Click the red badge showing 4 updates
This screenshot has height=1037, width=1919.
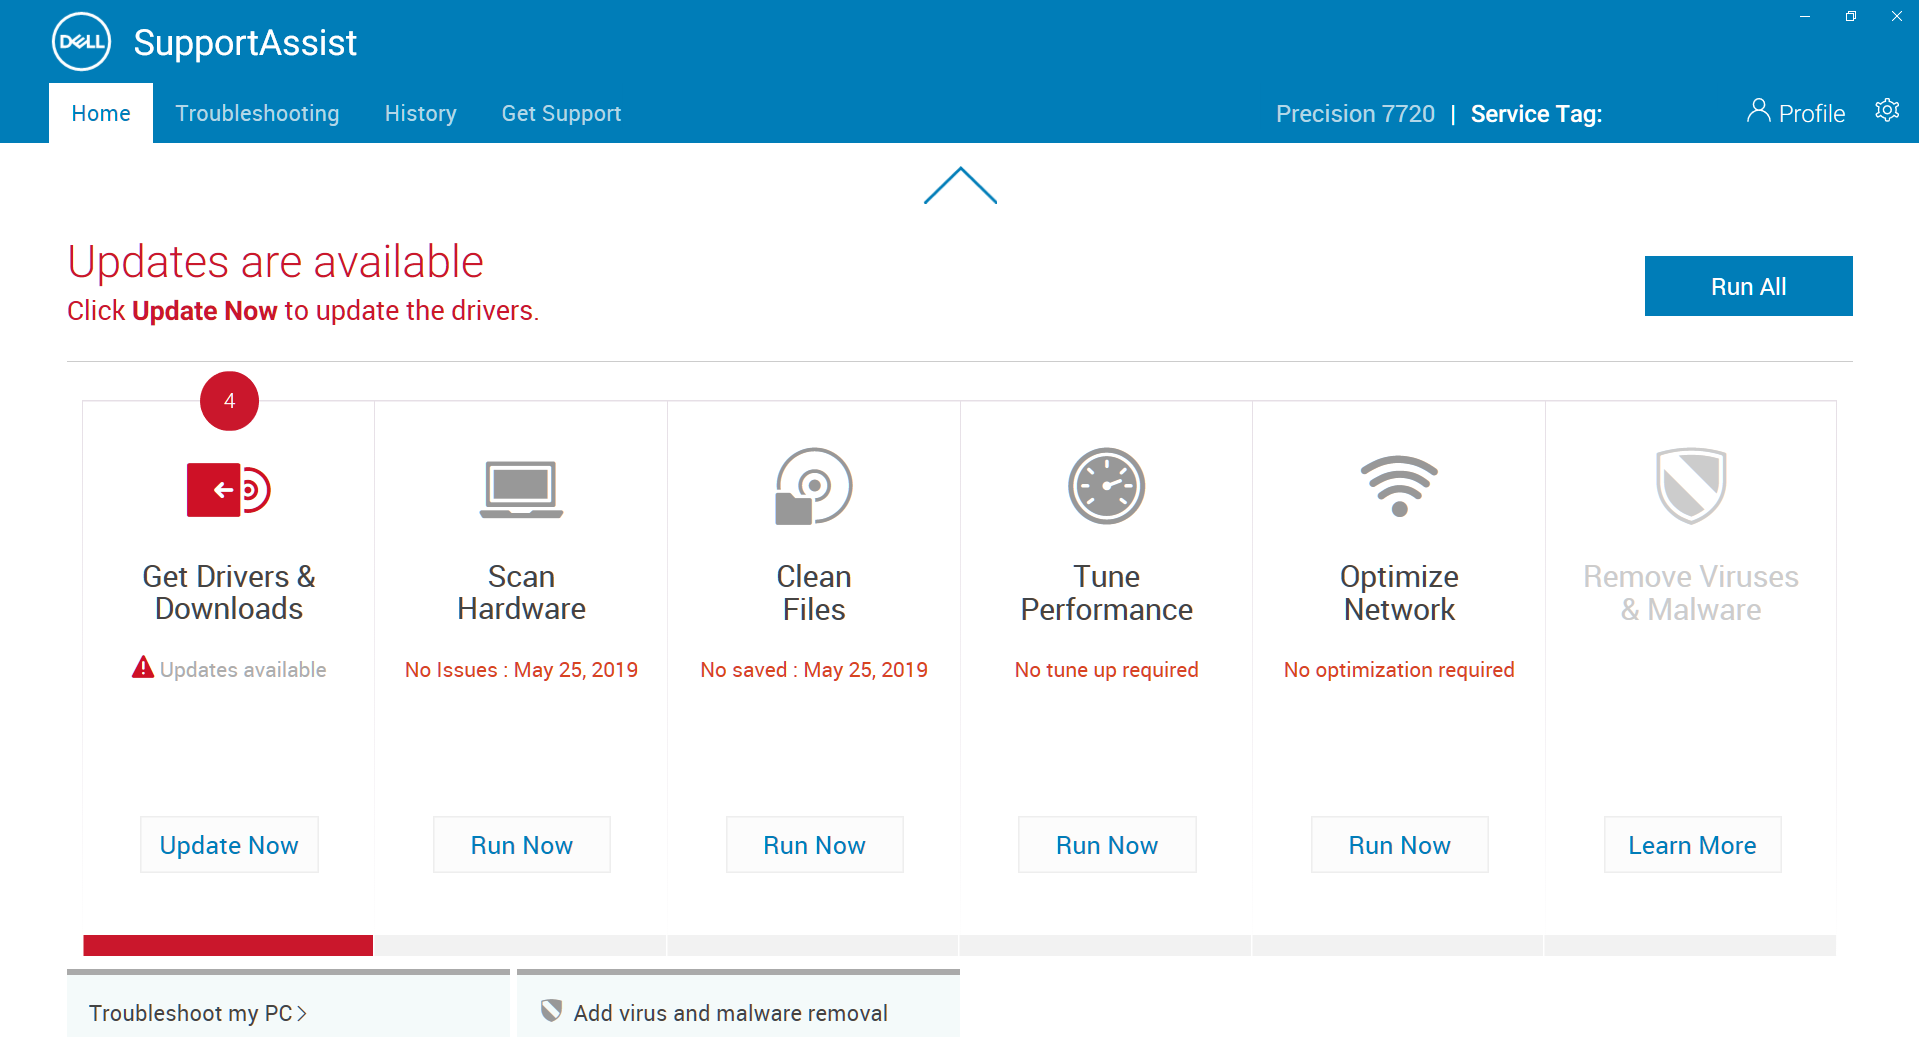coord(229,401)
